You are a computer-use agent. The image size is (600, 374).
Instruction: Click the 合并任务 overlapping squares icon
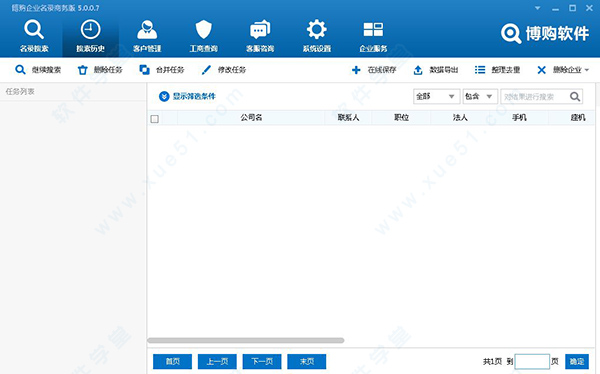point(144,70)
